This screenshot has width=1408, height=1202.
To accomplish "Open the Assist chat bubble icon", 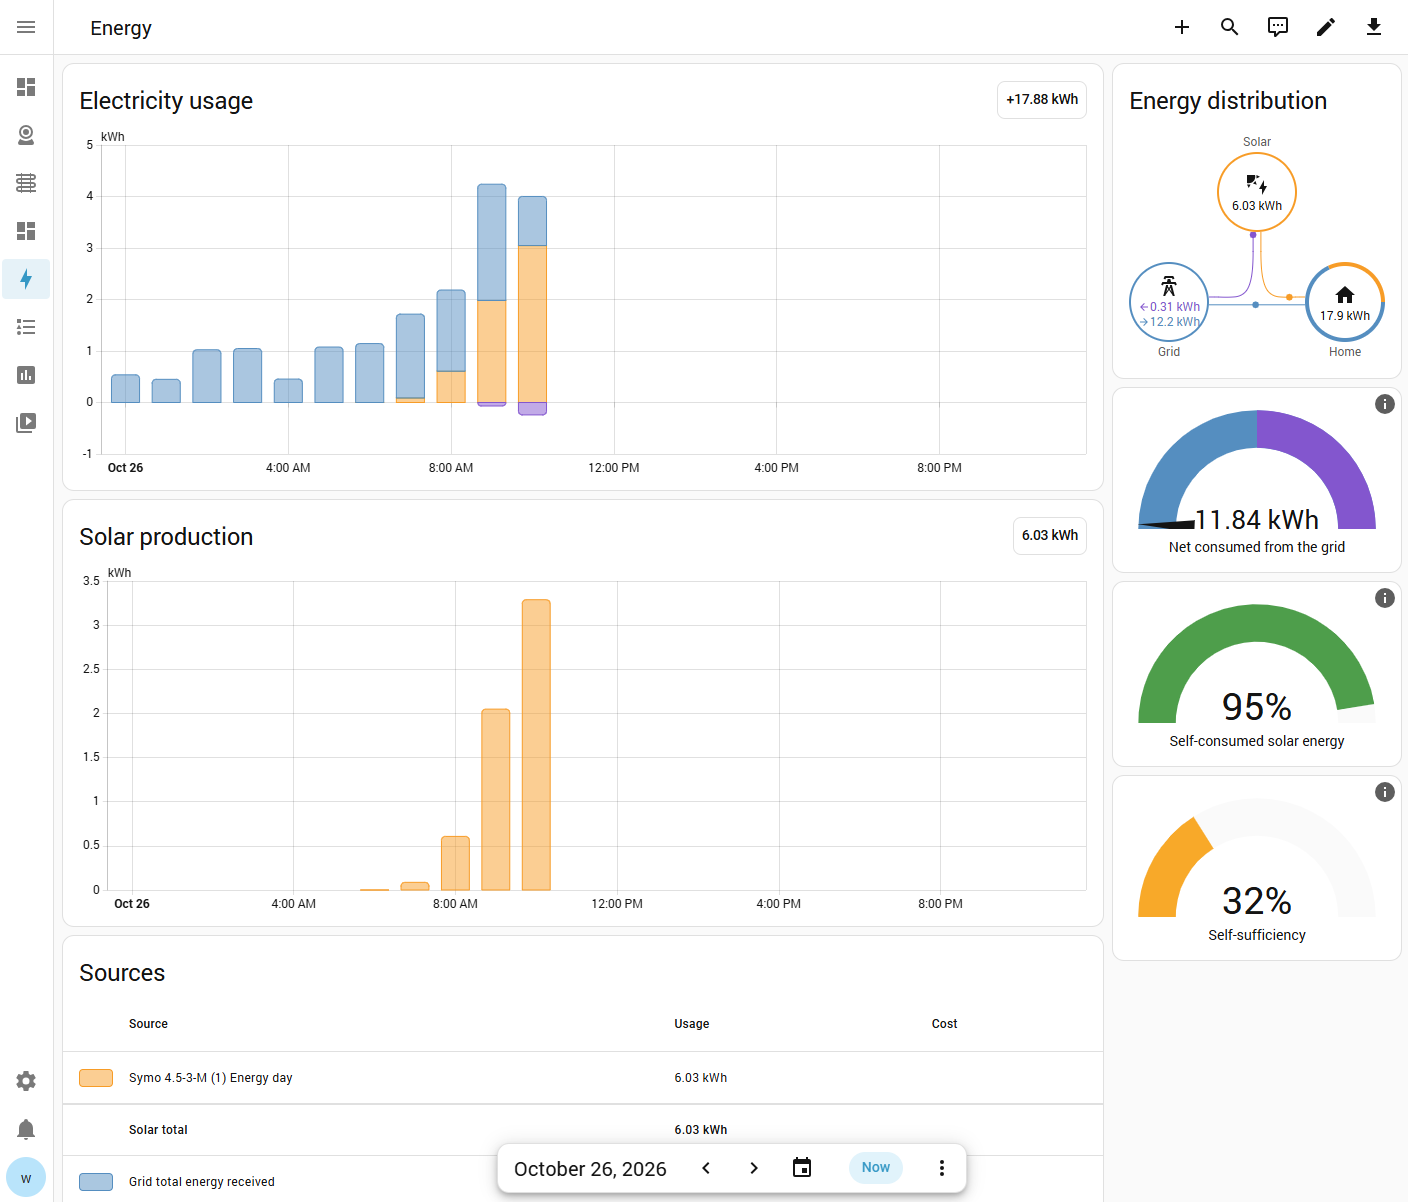I will (x=1278, y=27).
